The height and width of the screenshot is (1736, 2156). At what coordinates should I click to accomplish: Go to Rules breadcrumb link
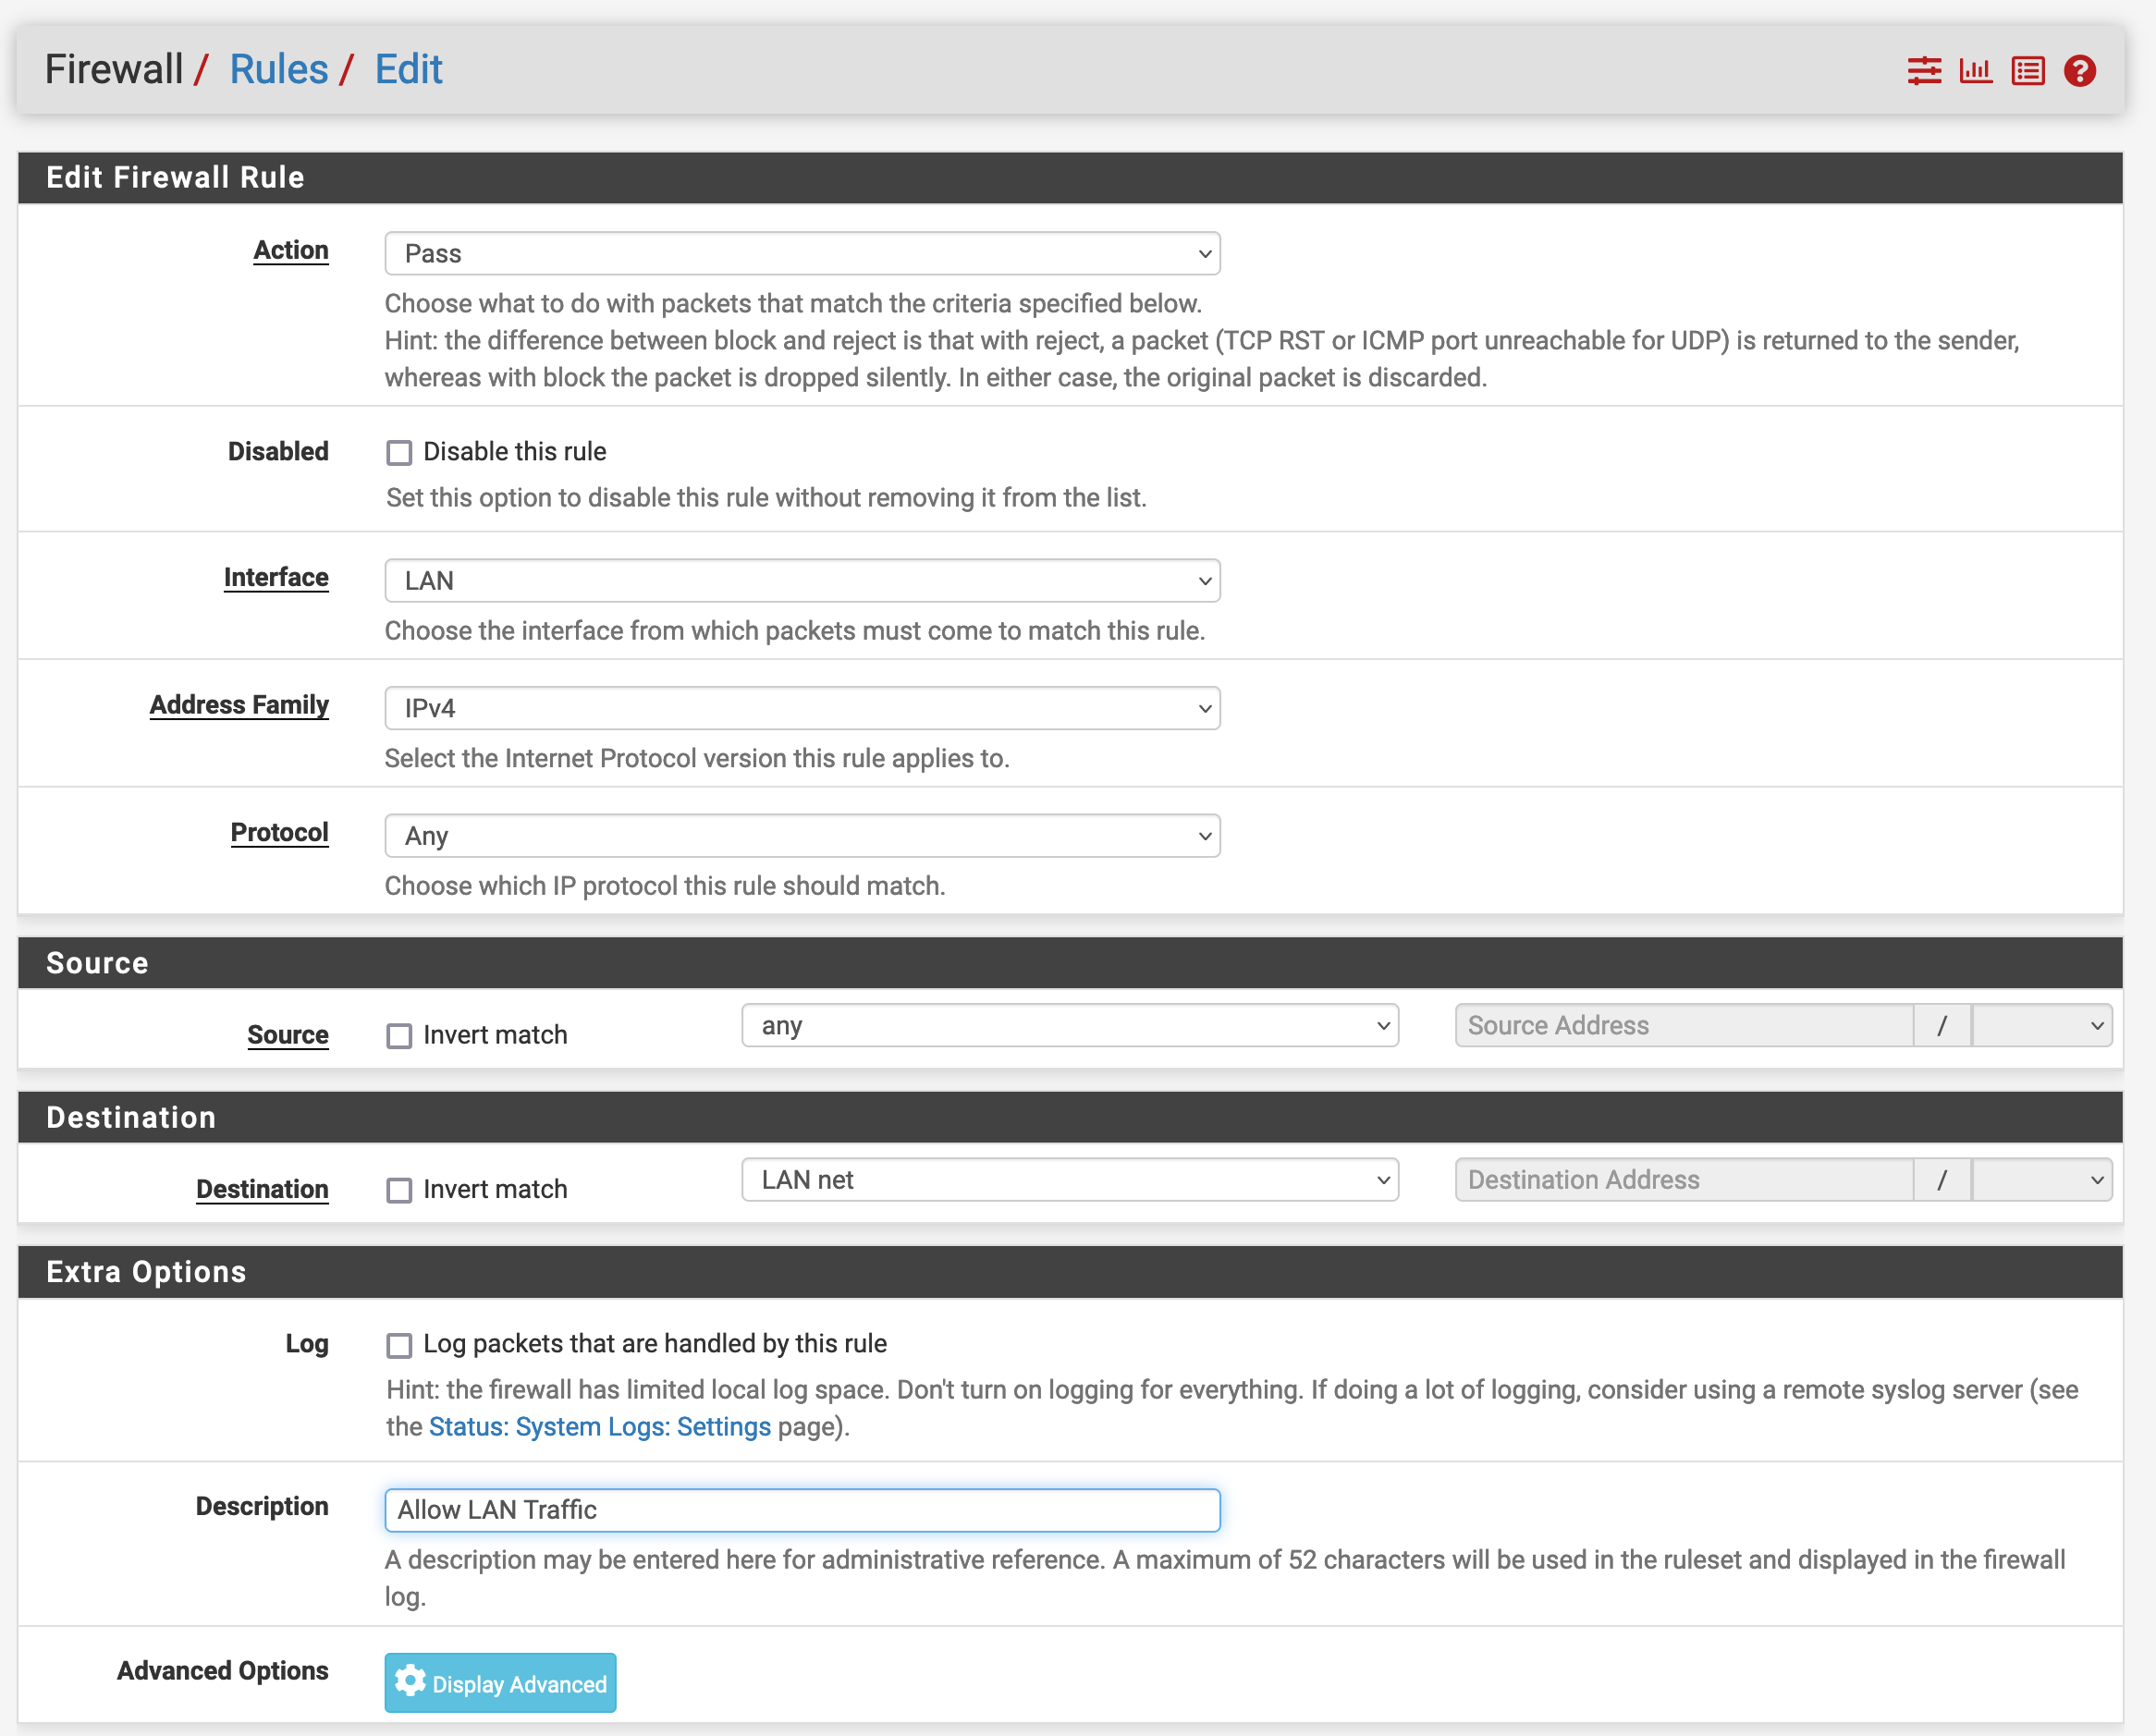pos(278,70)
